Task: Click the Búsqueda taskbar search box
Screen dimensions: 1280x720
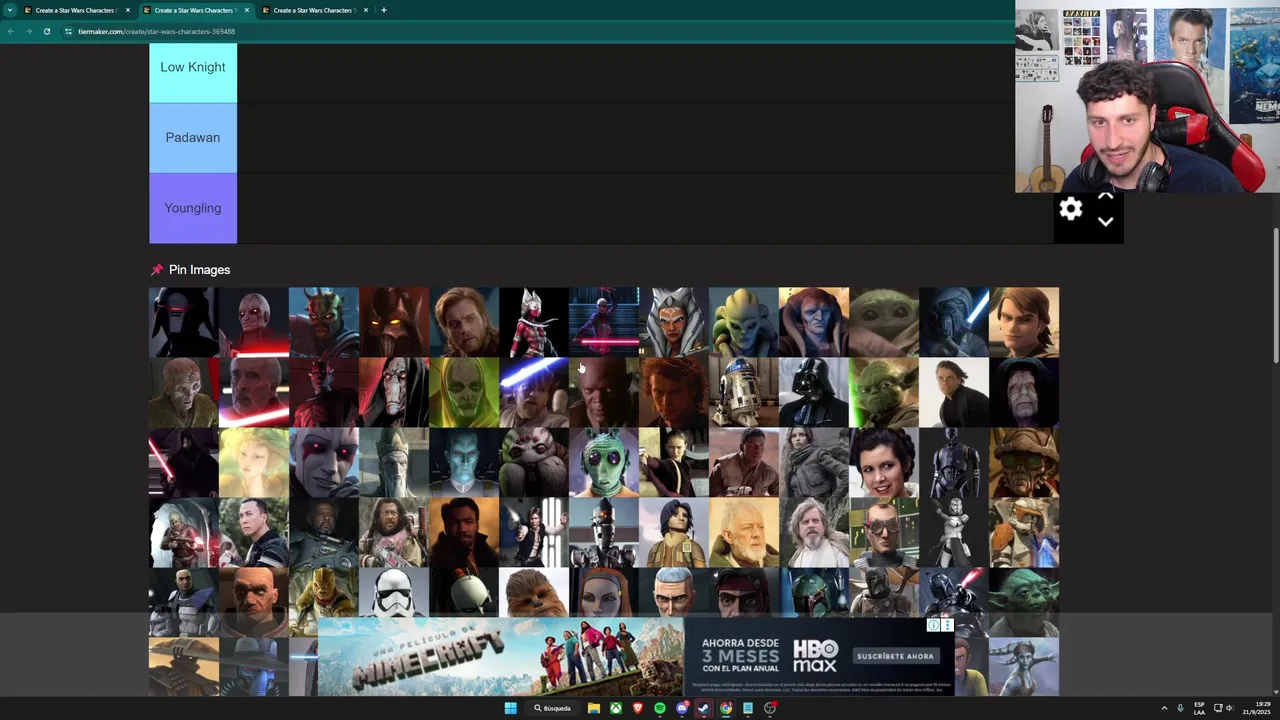Action: (x=552, y=708)
